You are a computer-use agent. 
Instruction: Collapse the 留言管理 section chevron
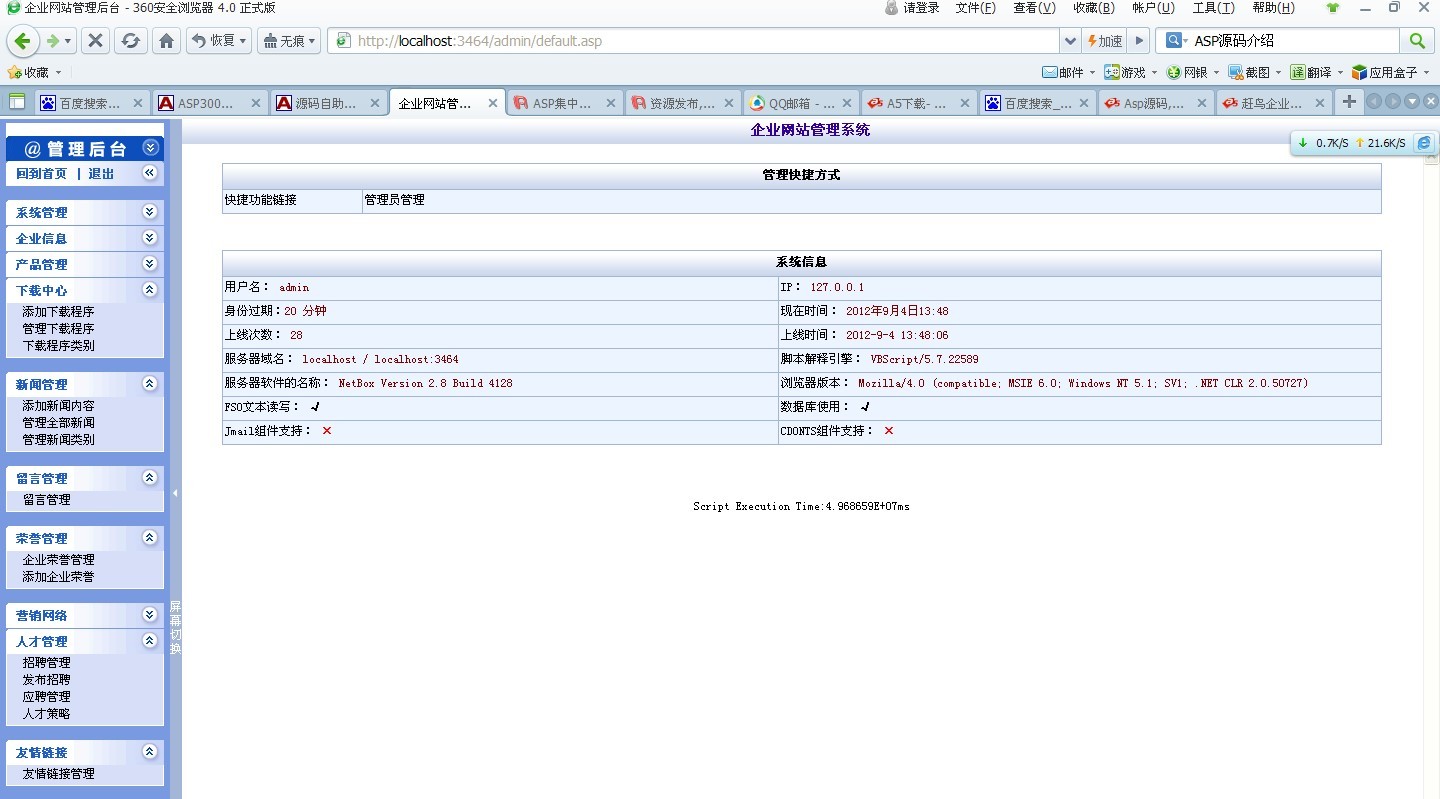pos(150,478)
